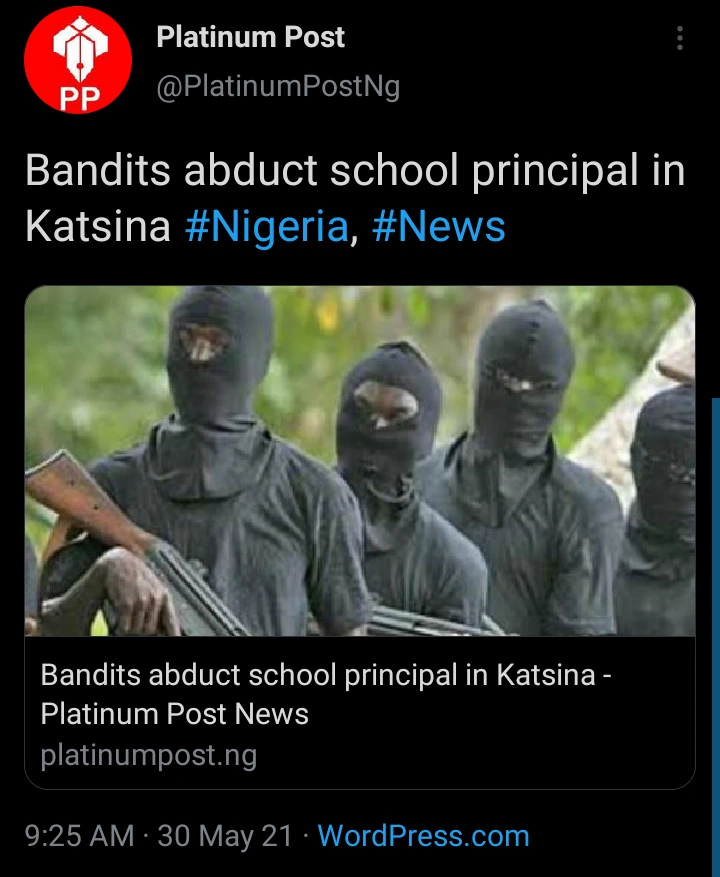Open the Platinum Post display name
This screenshot has width=720, height=877.
point(250,37)
